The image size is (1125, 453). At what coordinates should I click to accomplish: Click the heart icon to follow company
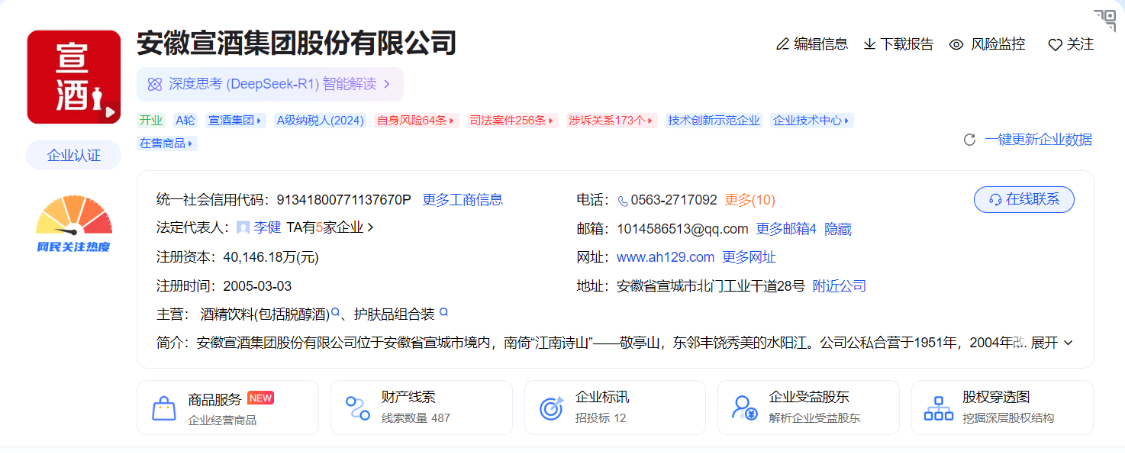pyautogui.click(x=1054, y=44)
